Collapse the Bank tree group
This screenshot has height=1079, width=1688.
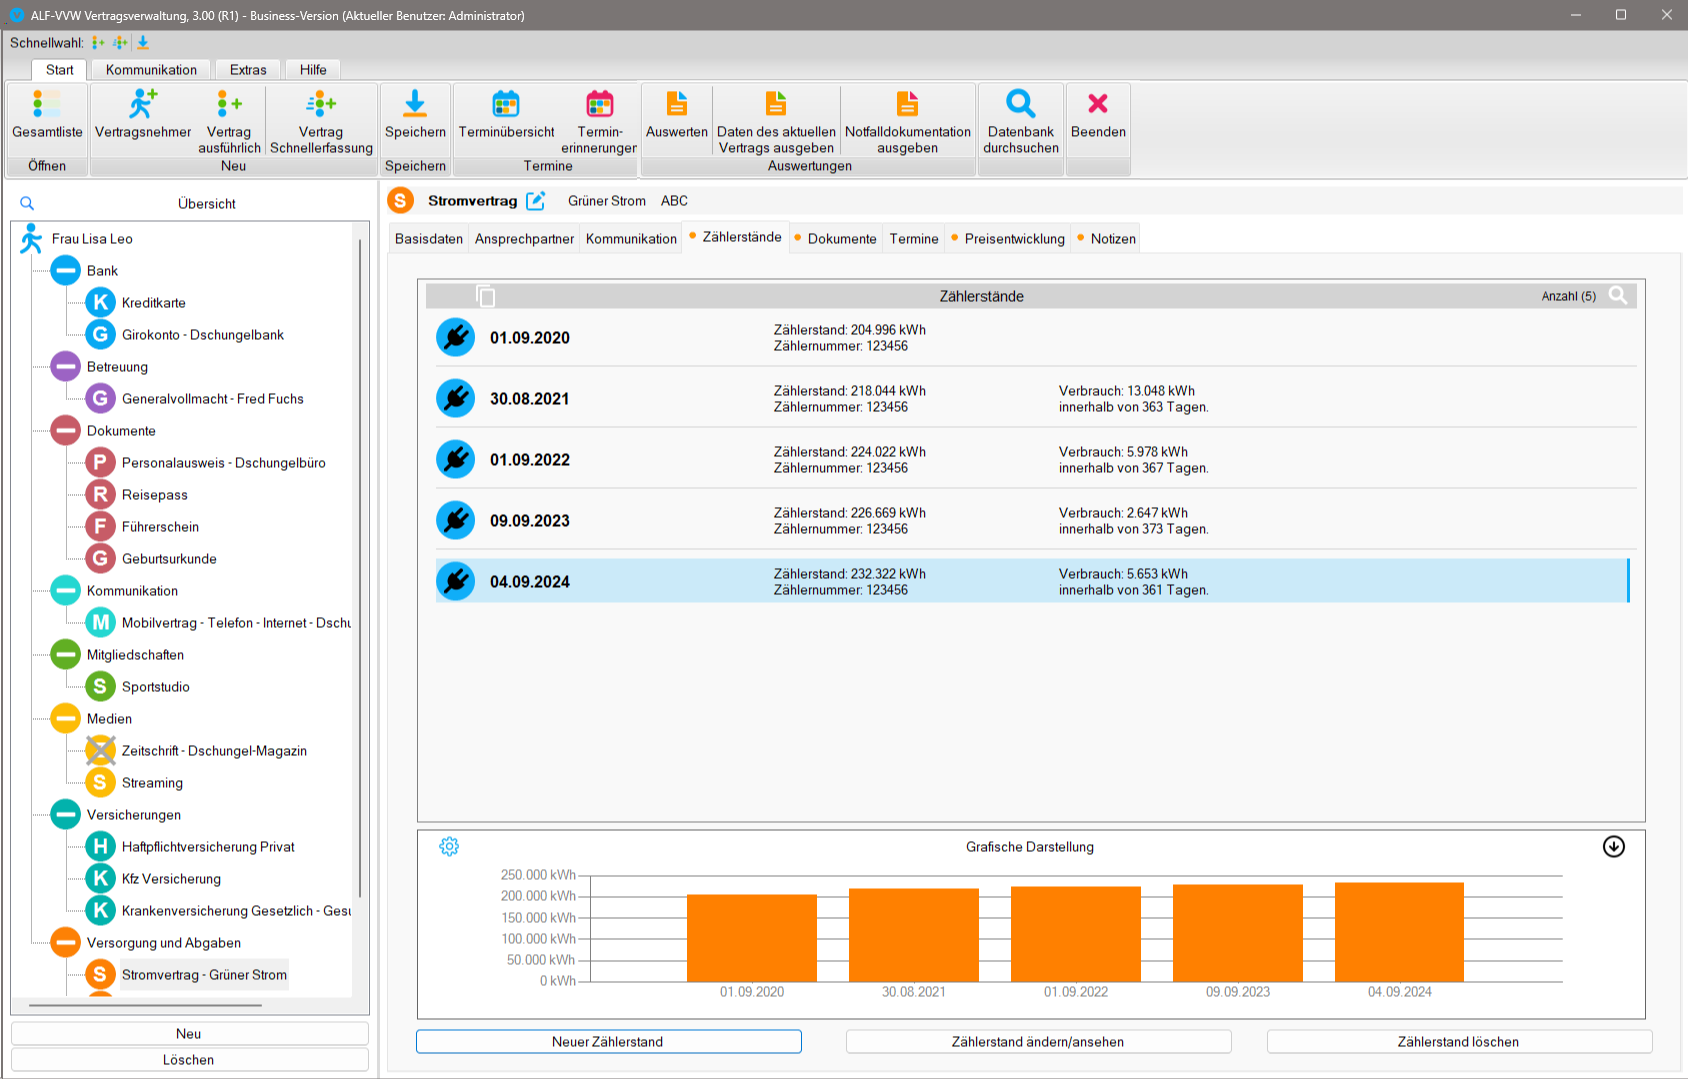tap(66, 271)
